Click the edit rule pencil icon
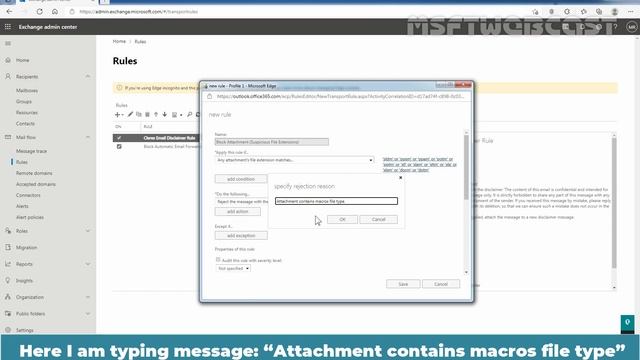This screenshot has height=360, width=640. (x=130, y=115)
